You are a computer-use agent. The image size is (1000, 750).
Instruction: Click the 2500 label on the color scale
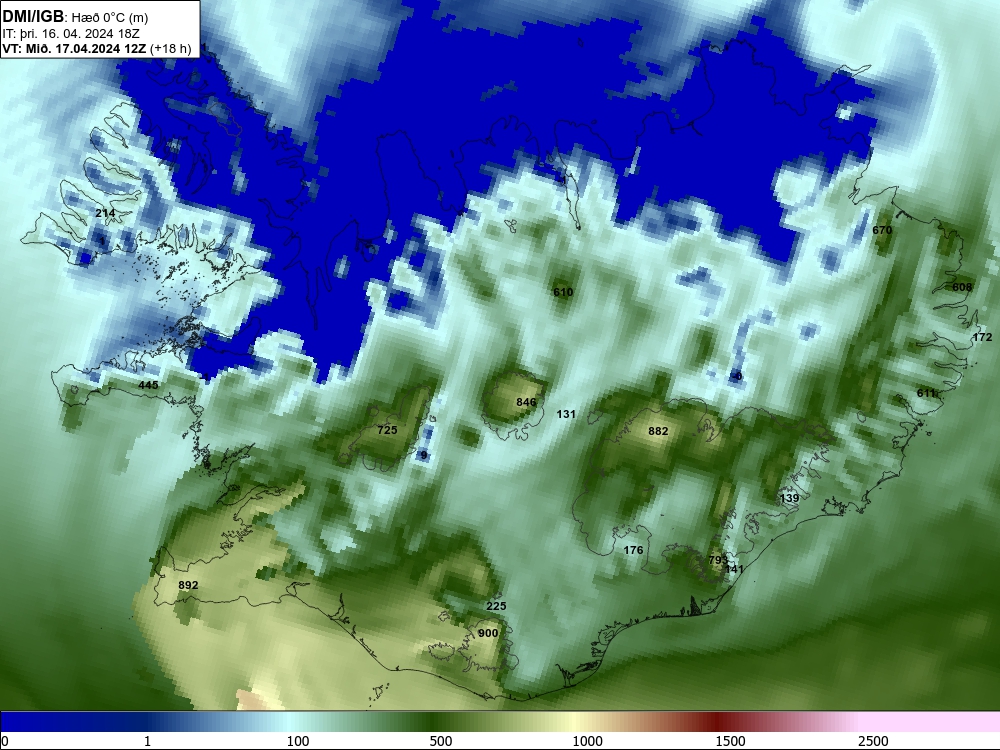tap(873, 741)
